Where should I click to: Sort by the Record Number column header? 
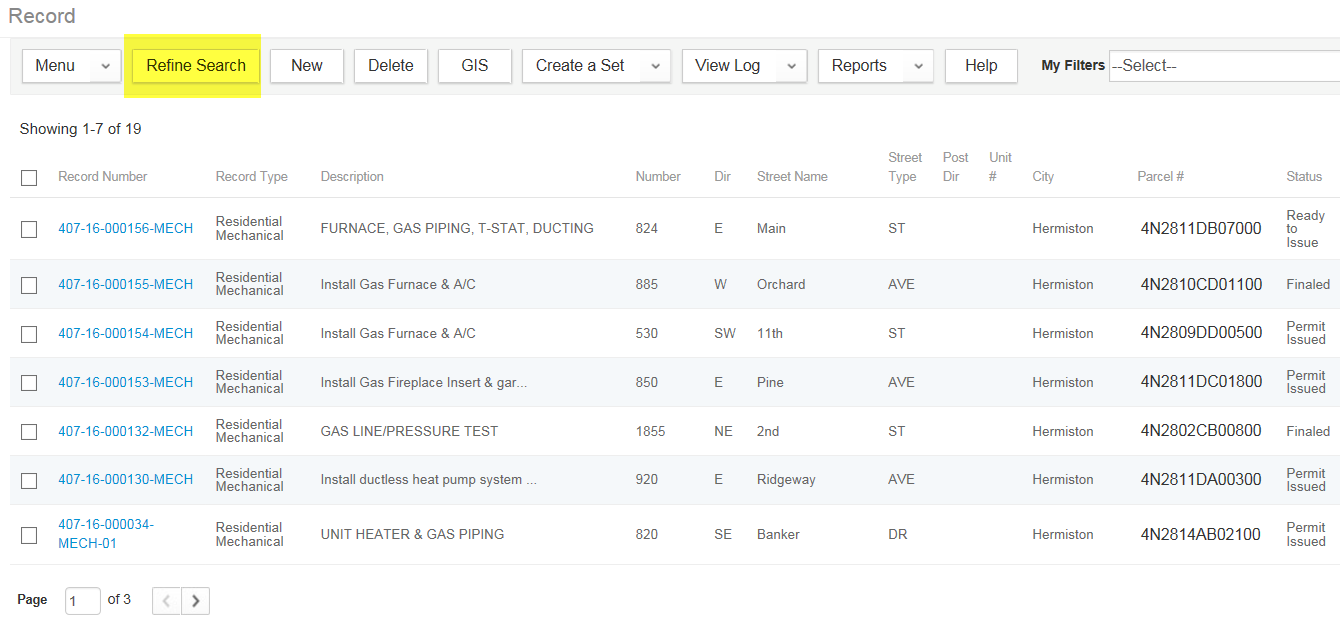pyautogui.click(x=102, y=177)
